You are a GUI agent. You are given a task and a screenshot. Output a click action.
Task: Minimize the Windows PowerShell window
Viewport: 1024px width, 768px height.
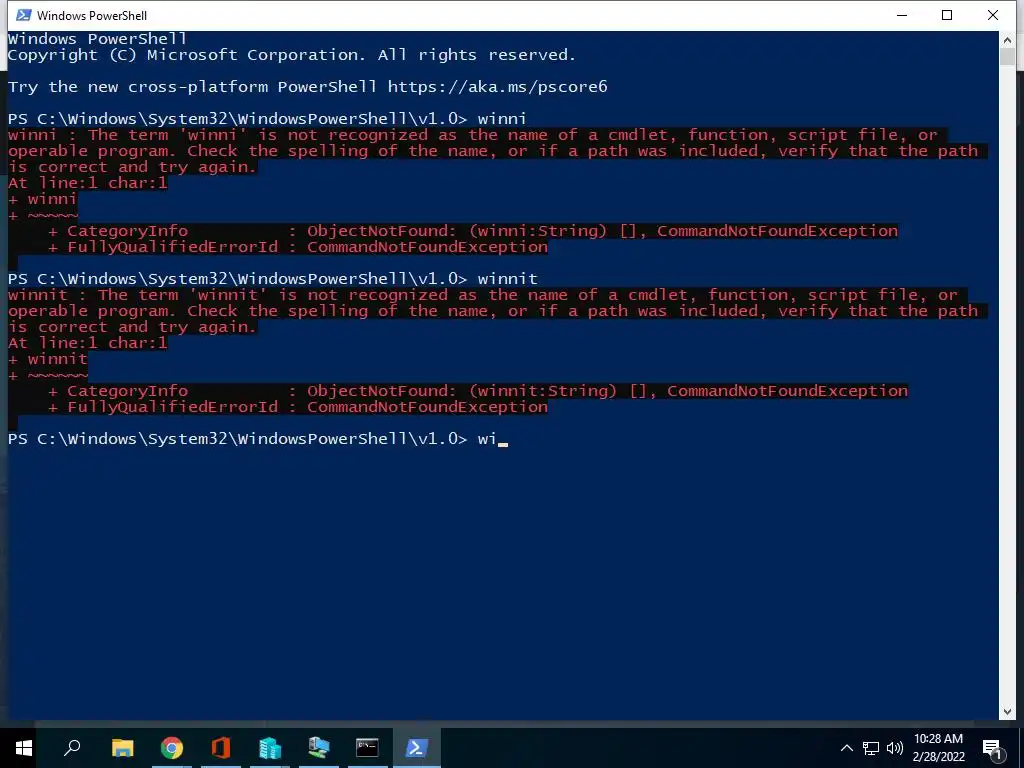pyautogui.click(x=903, y=15)
